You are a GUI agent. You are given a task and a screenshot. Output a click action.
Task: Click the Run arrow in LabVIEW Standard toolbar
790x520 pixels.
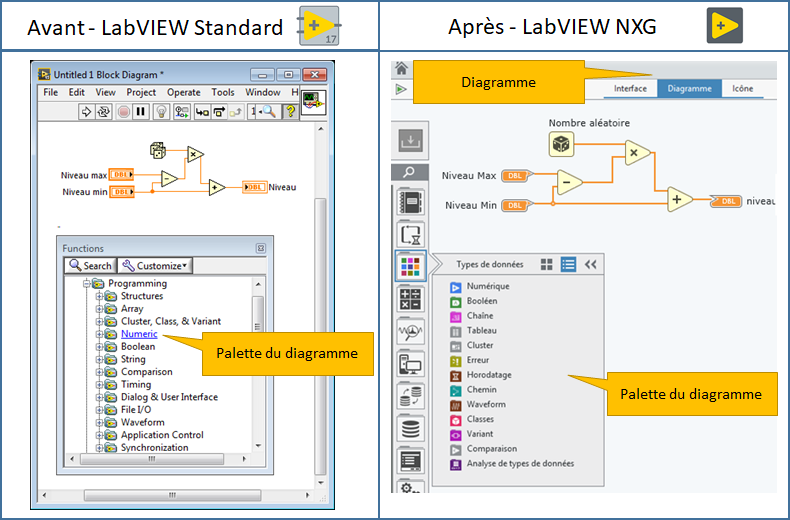pyautogui.click(x=86, y=111)
